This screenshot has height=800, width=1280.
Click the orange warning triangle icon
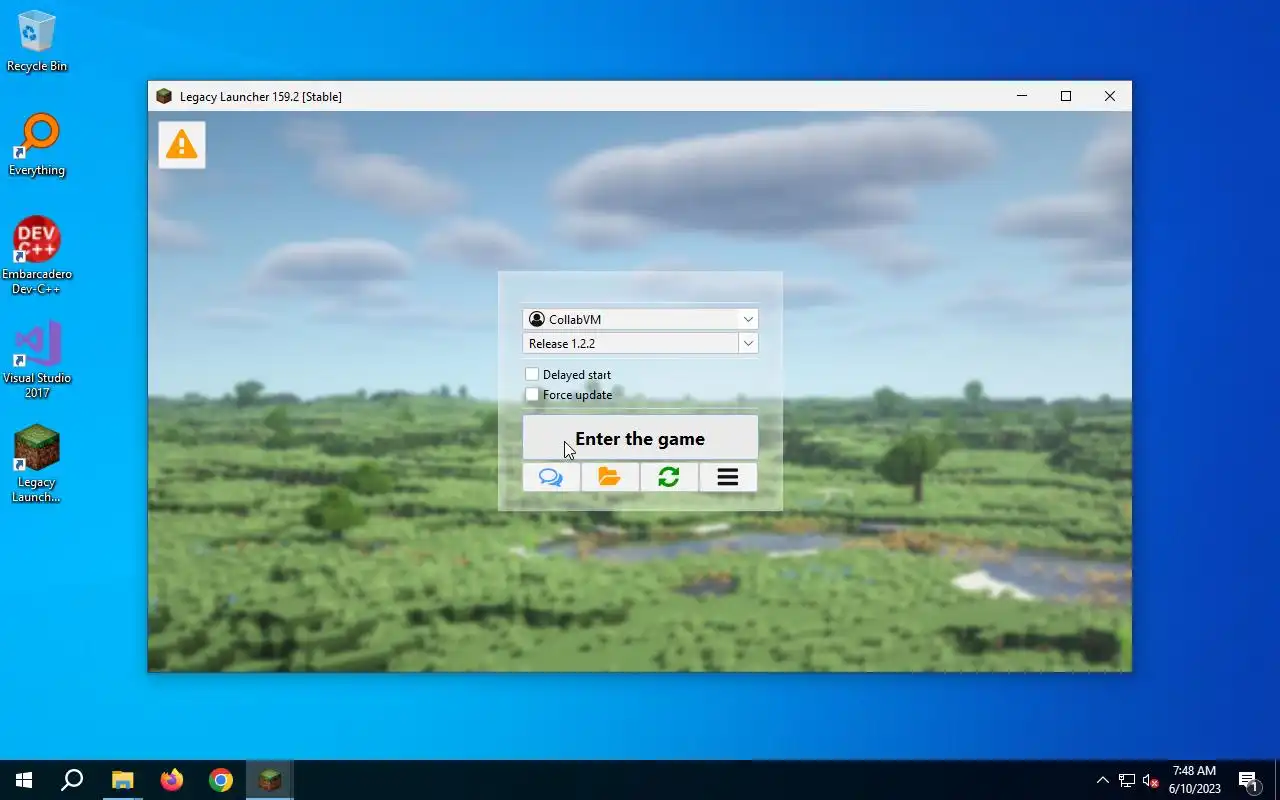tap(181, 145)
